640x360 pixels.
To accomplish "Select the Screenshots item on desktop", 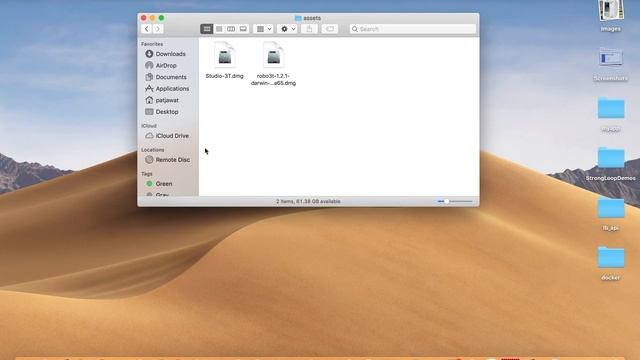I will (611, 64).
